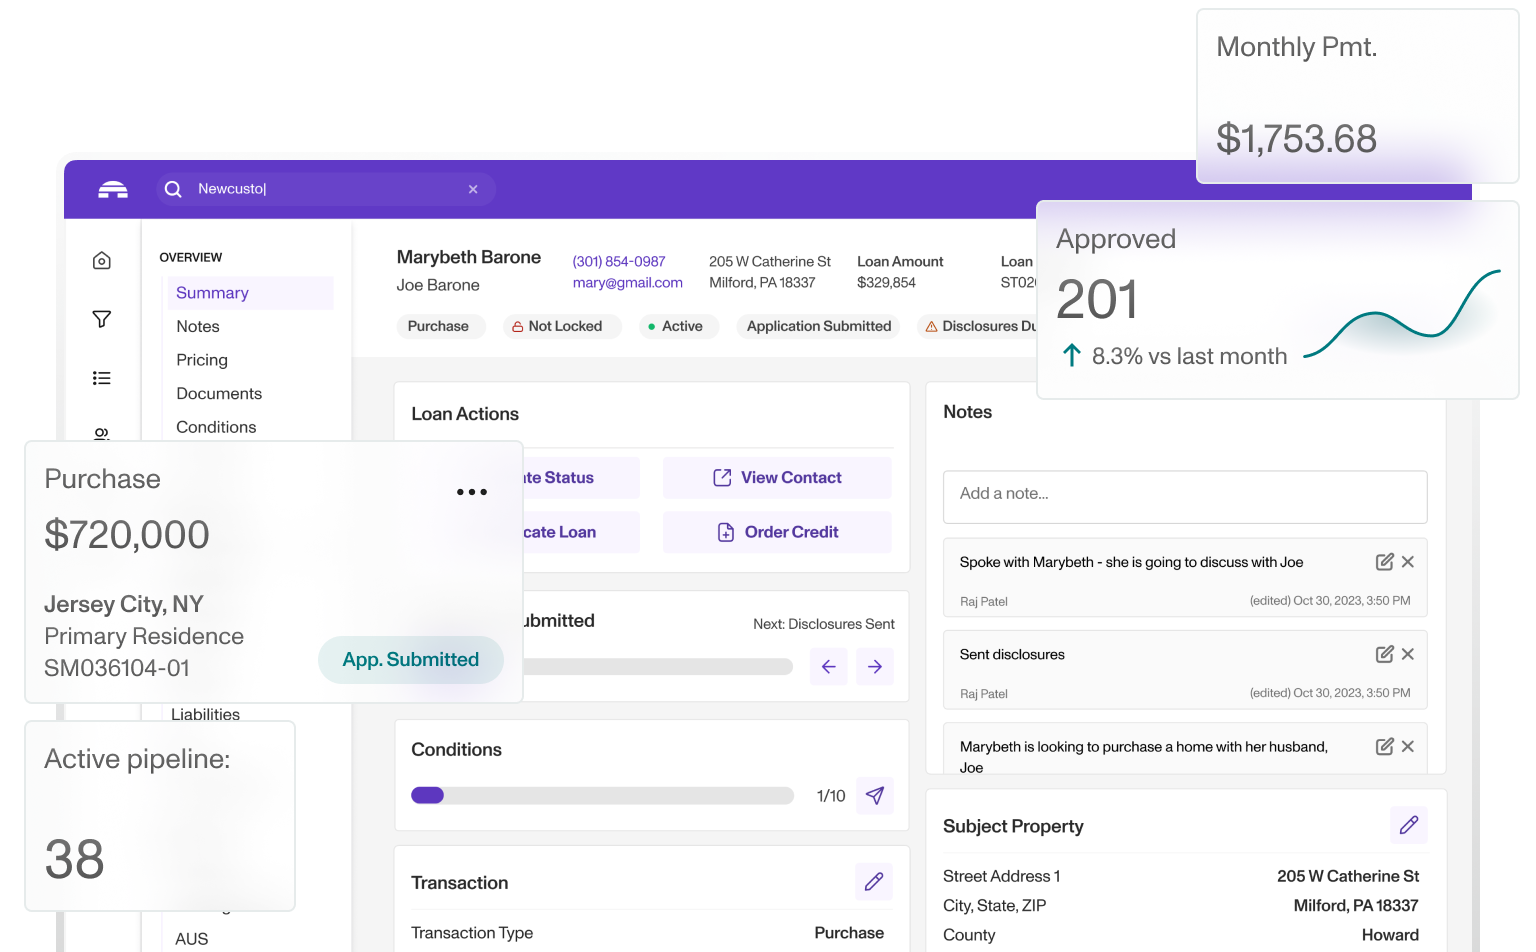The height and width of the screenshot is (952, 1536).
Task: Click the Conditions progress bar
Action: click(x=602, y=796)
